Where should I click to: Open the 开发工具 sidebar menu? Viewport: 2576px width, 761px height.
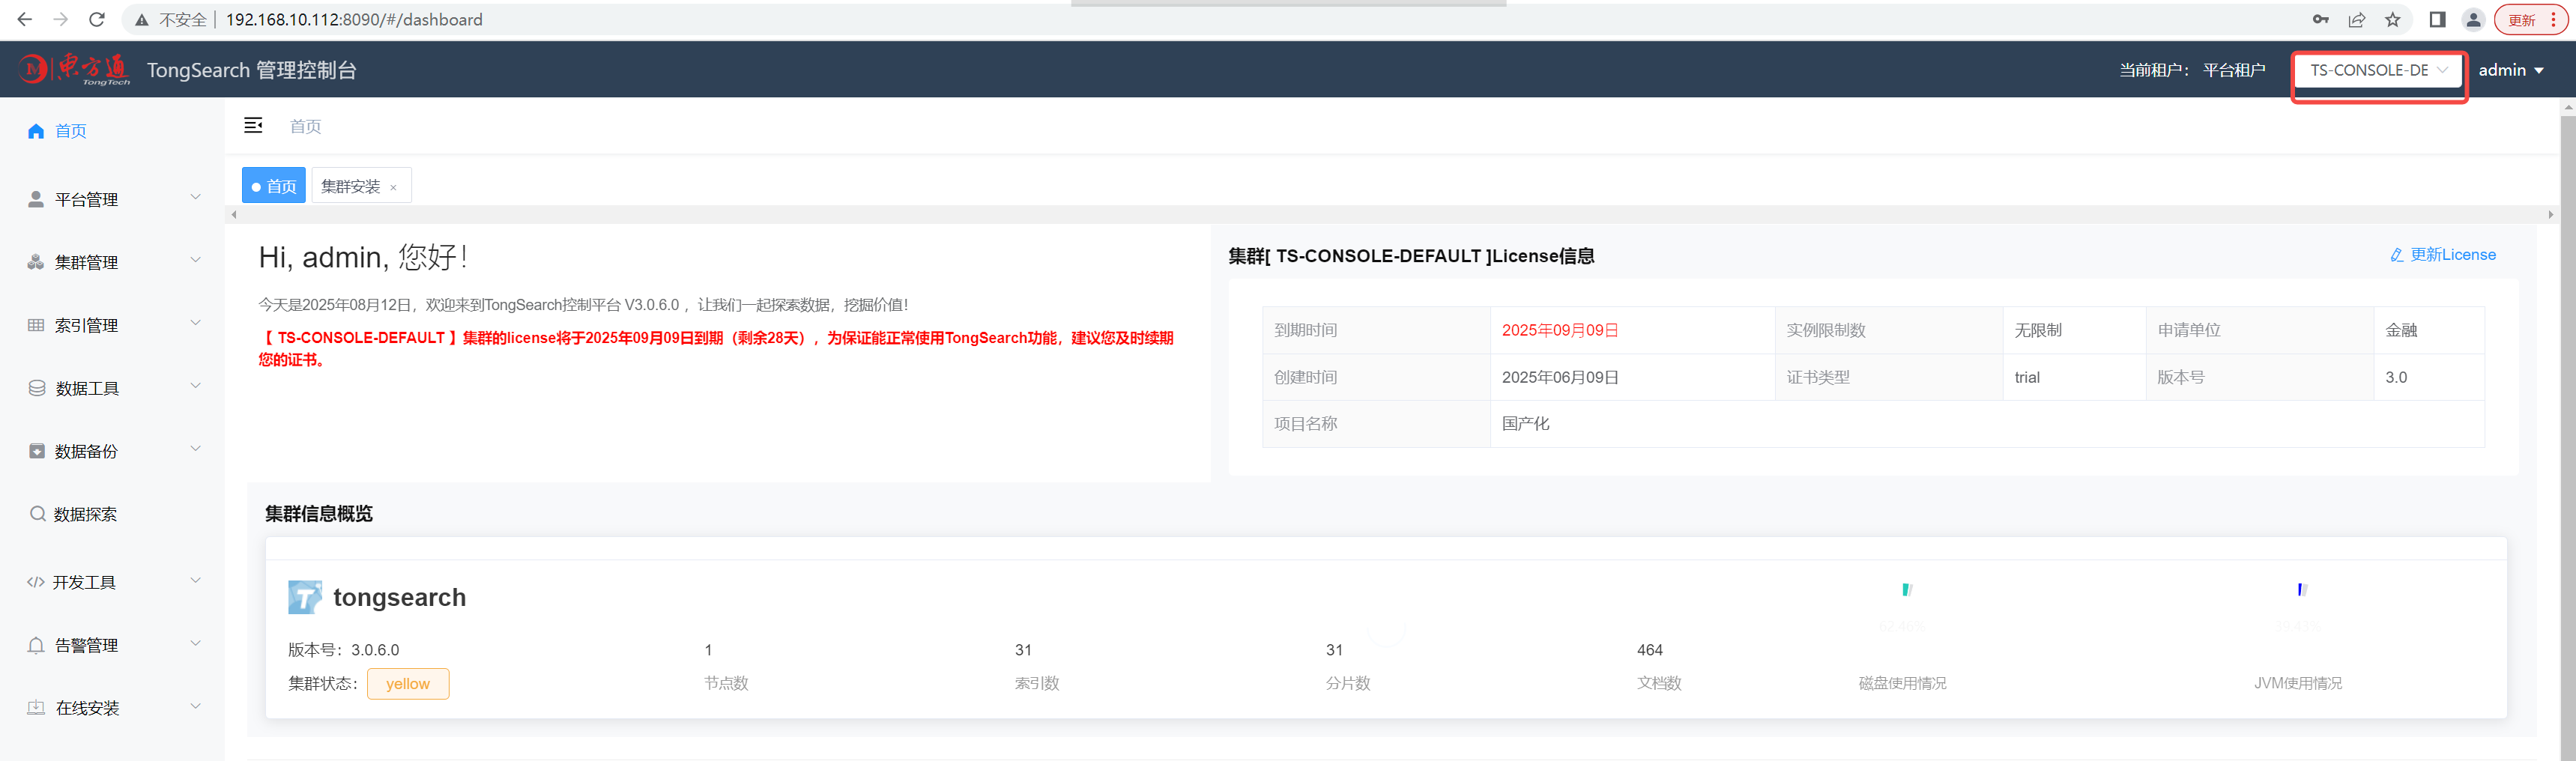(x=112, y=582)
